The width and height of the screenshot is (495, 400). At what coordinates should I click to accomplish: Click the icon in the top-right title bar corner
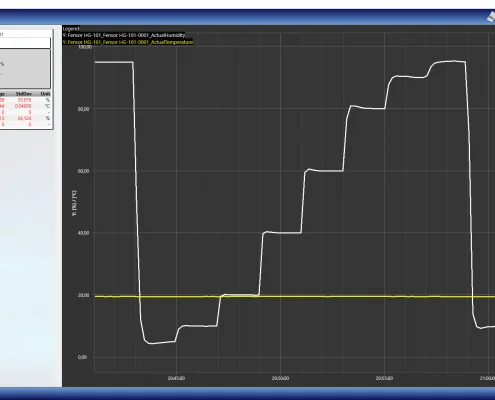491,17
